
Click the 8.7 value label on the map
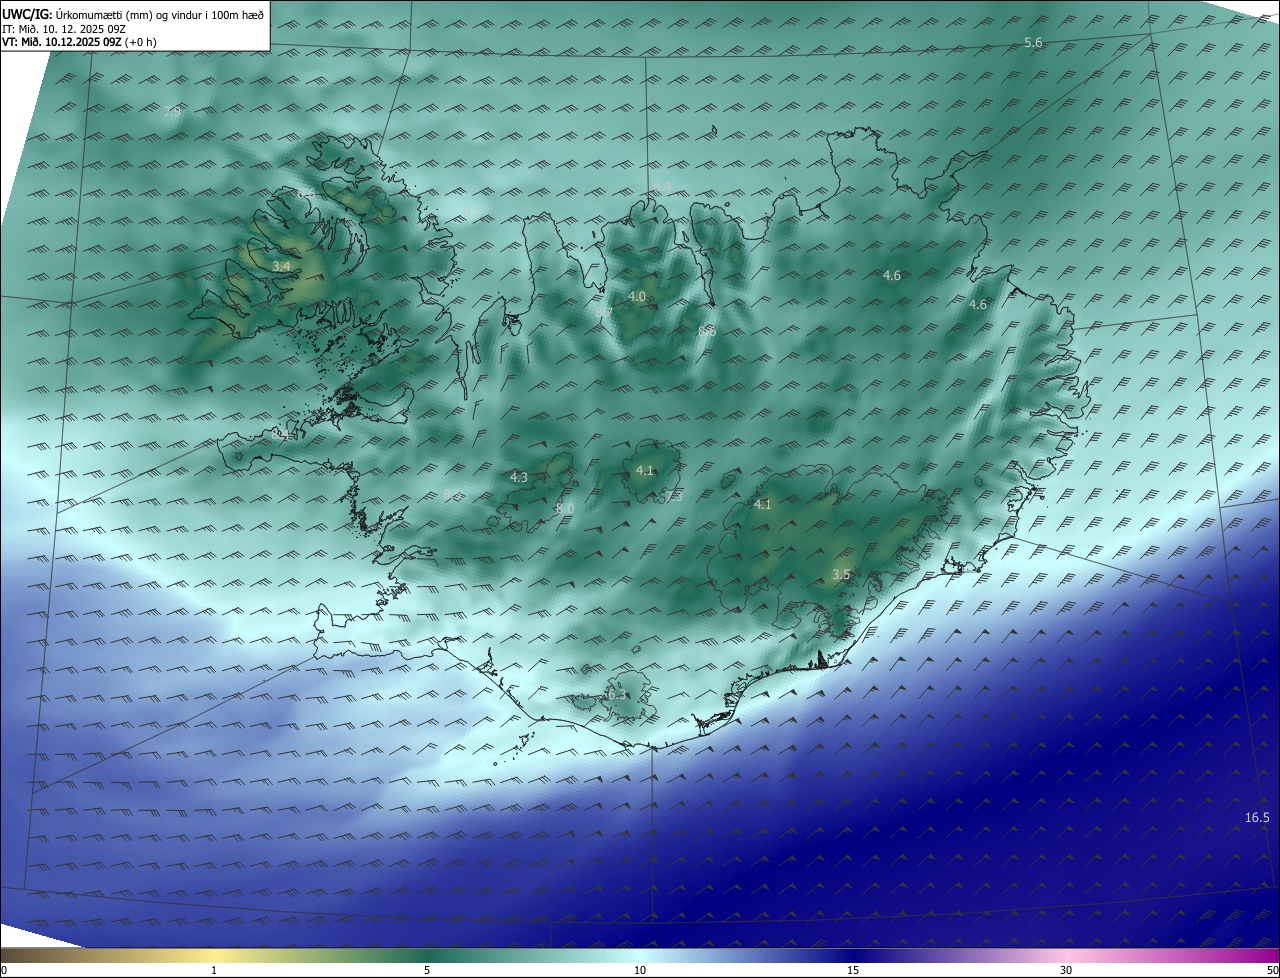(603, 313)
